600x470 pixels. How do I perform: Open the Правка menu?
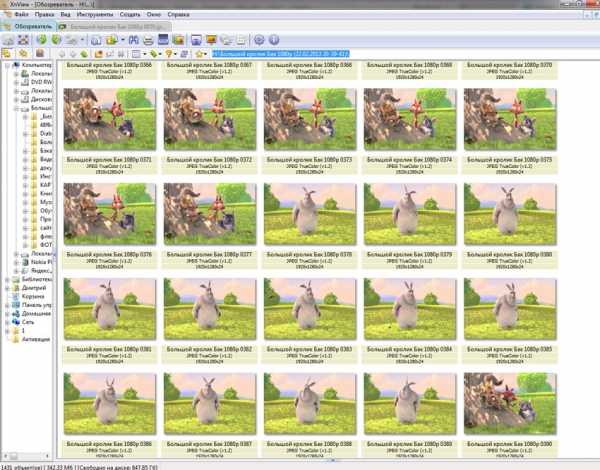click(44, 15)
